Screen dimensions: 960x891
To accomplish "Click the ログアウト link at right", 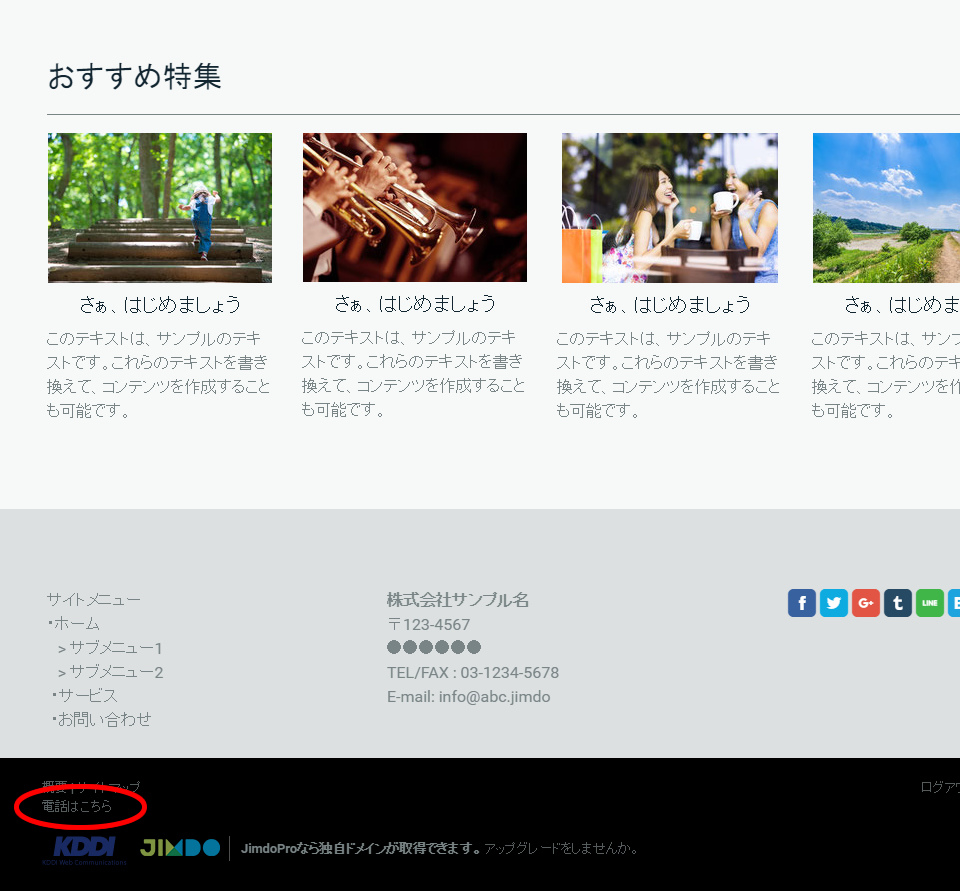I will point(940,787).
